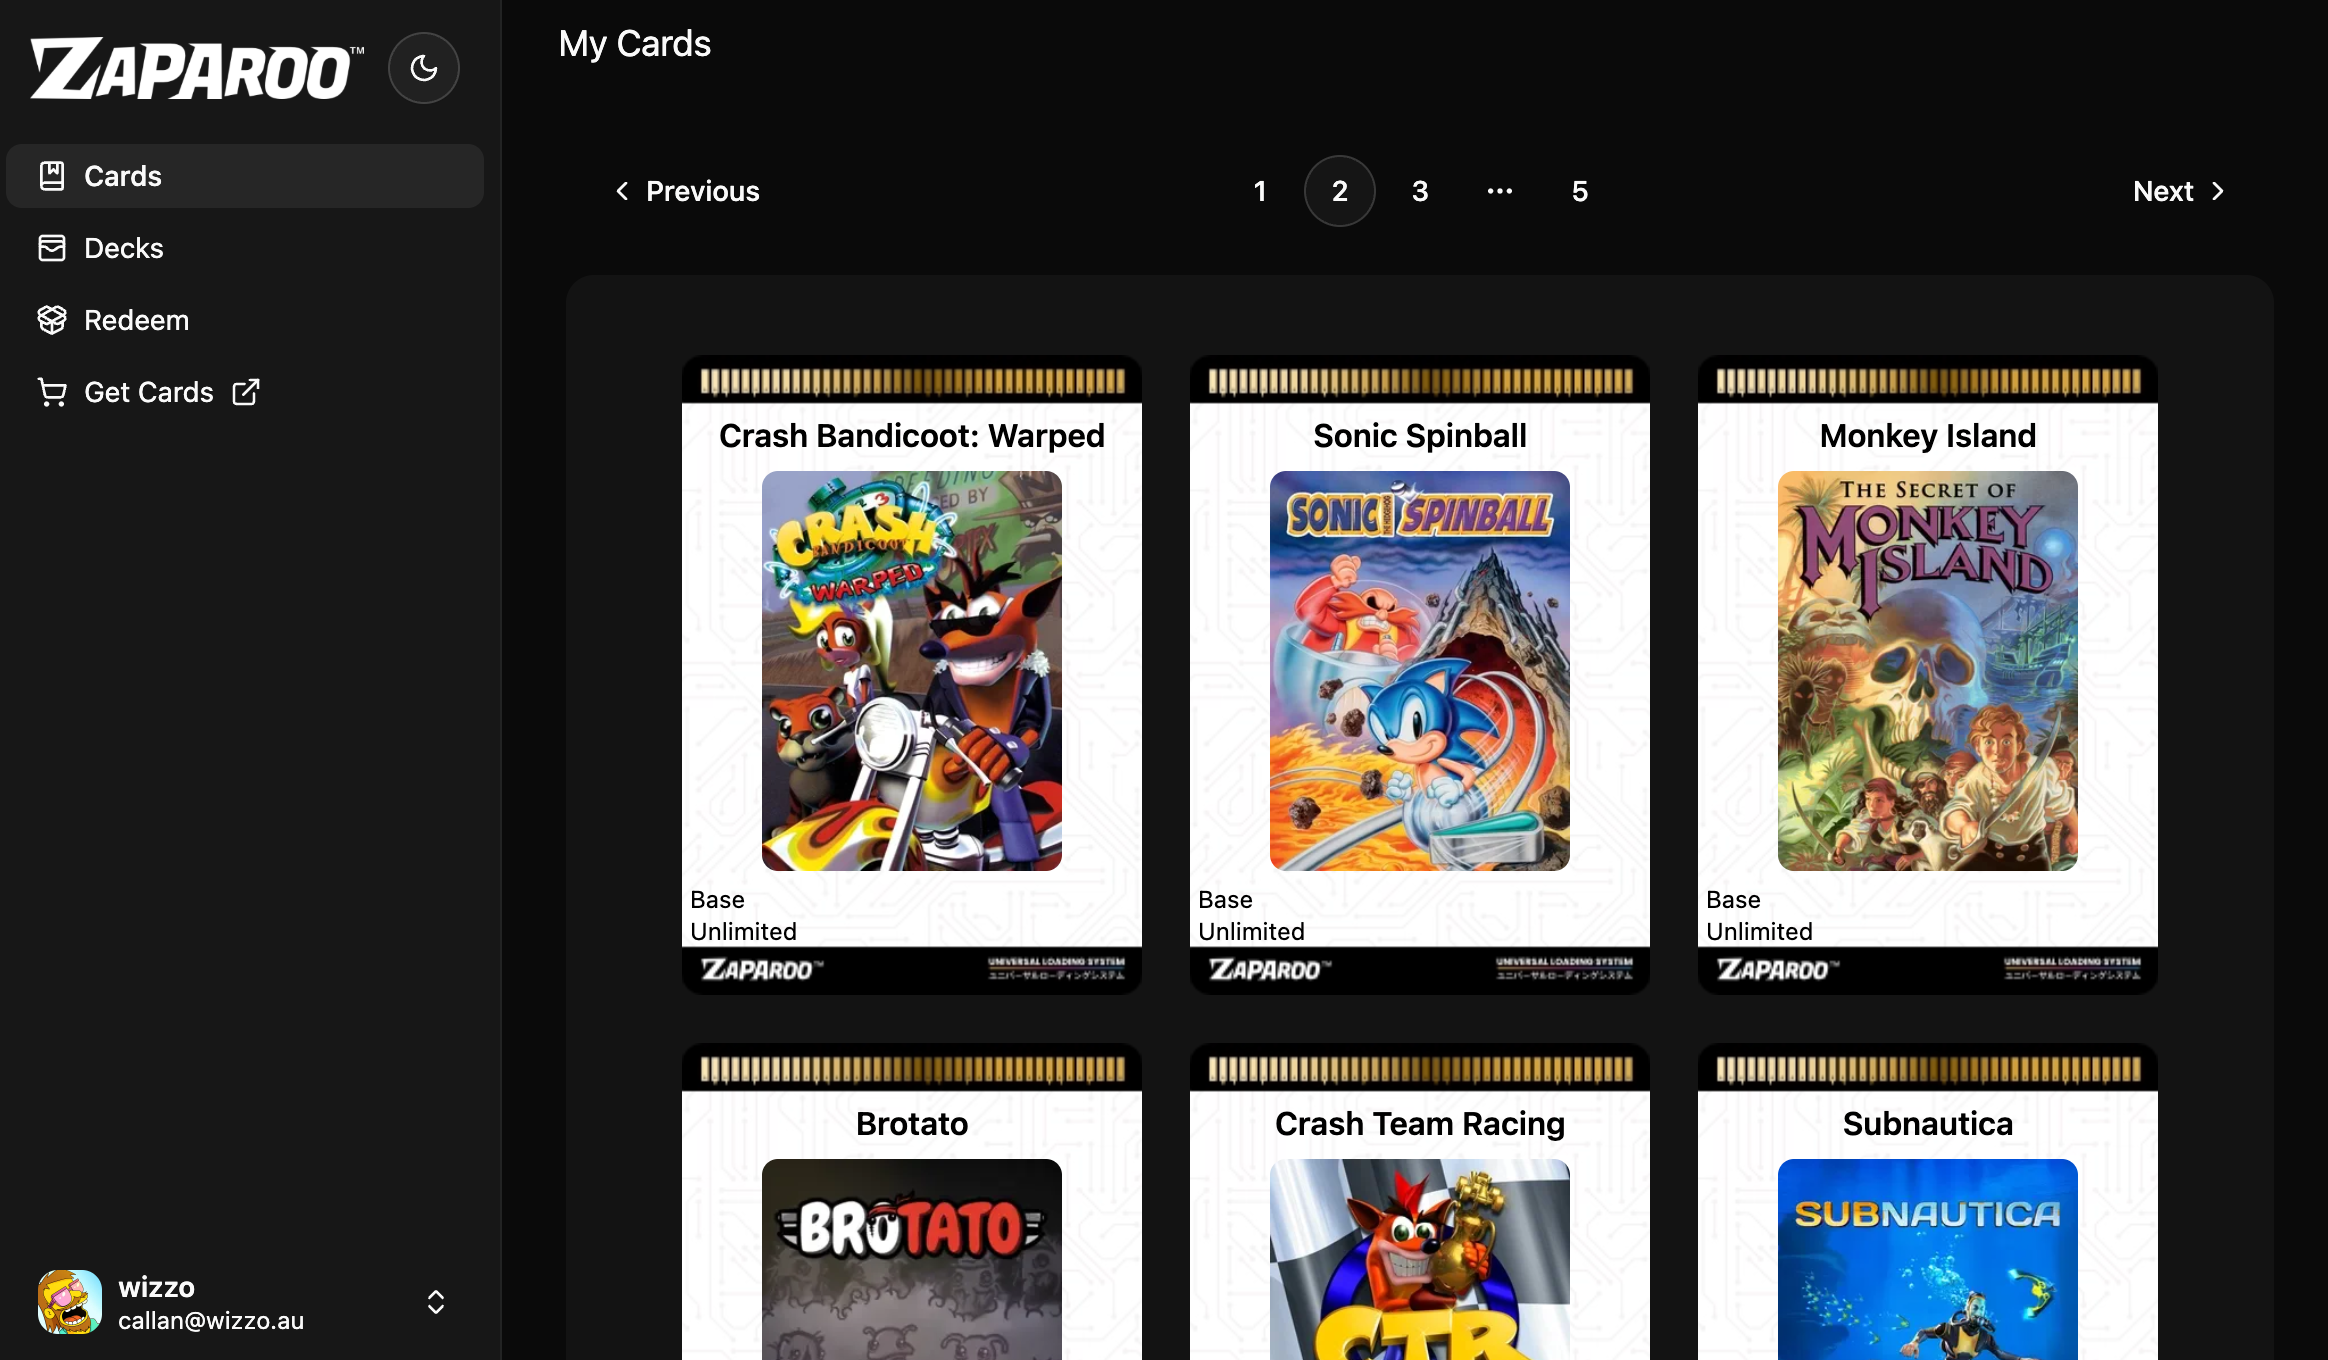
Task: Open the Brotato cover art
Action: (912, 1259)
